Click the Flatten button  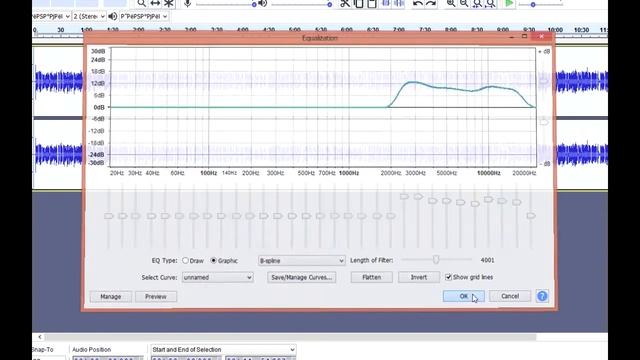click(371, 278)
